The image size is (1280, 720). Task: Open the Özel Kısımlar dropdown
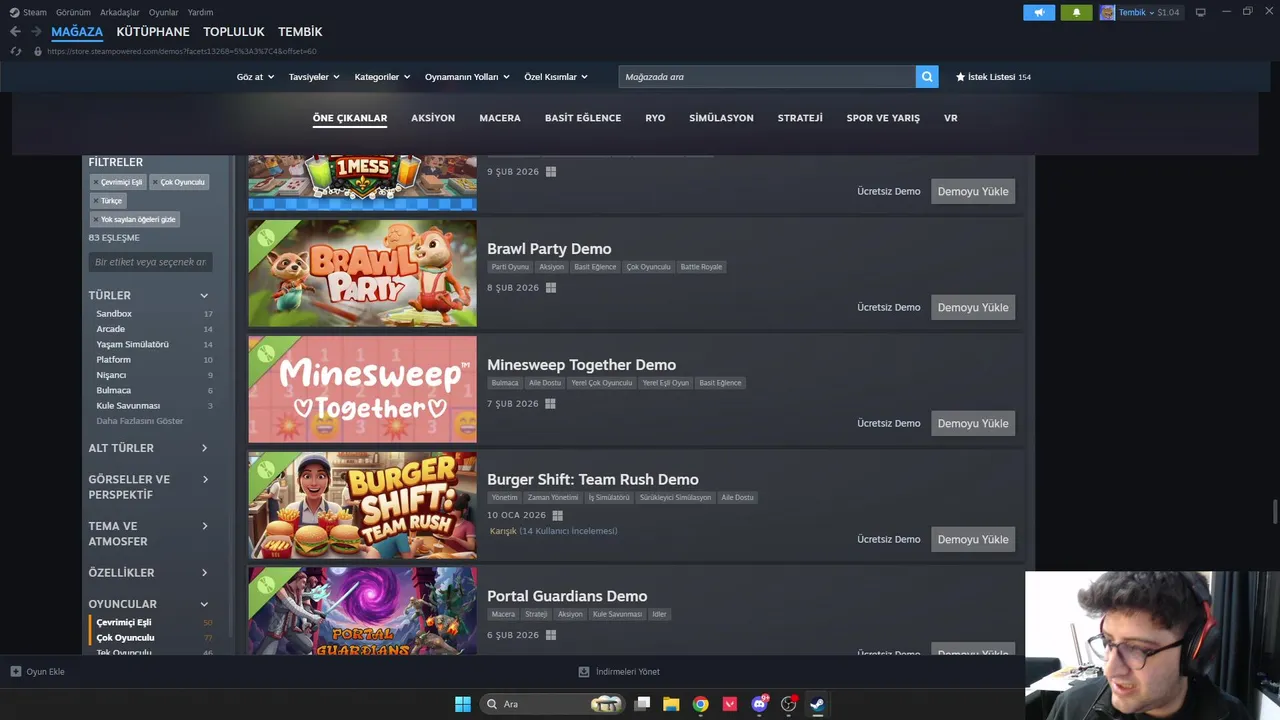click(556, 77)
